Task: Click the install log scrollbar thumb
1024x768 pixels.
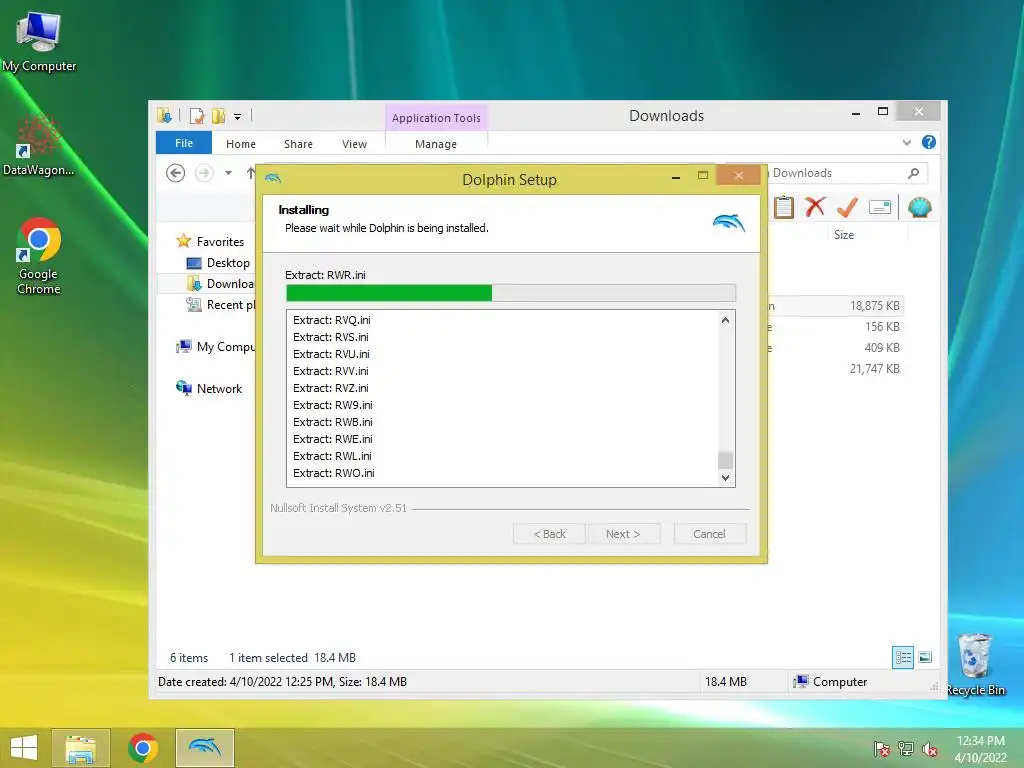Action: pyautogui.click(x=725, y=460)
